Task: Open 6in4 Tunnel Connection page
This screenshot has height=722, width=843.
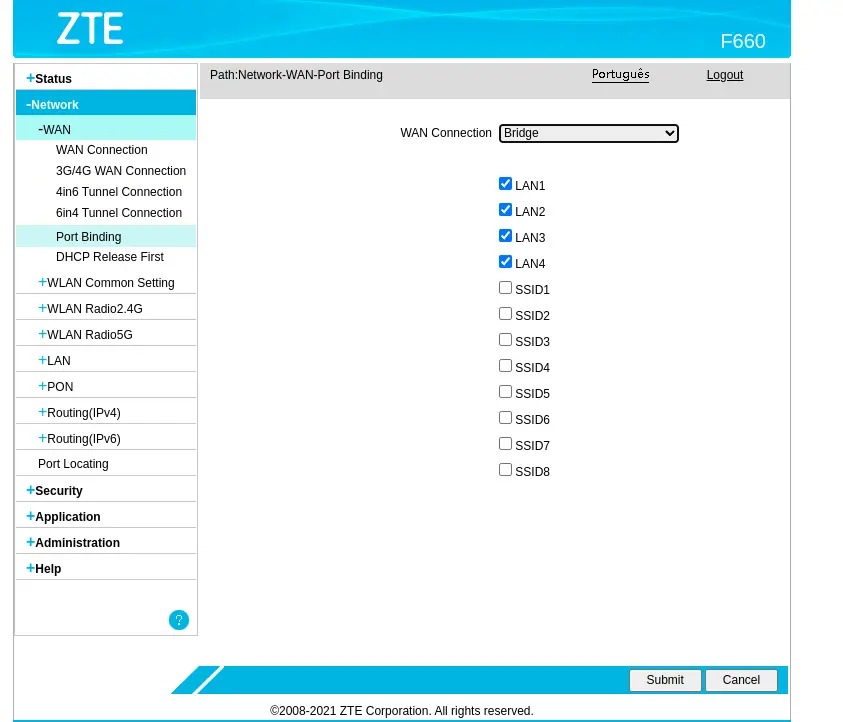Action: click(119, 213)
